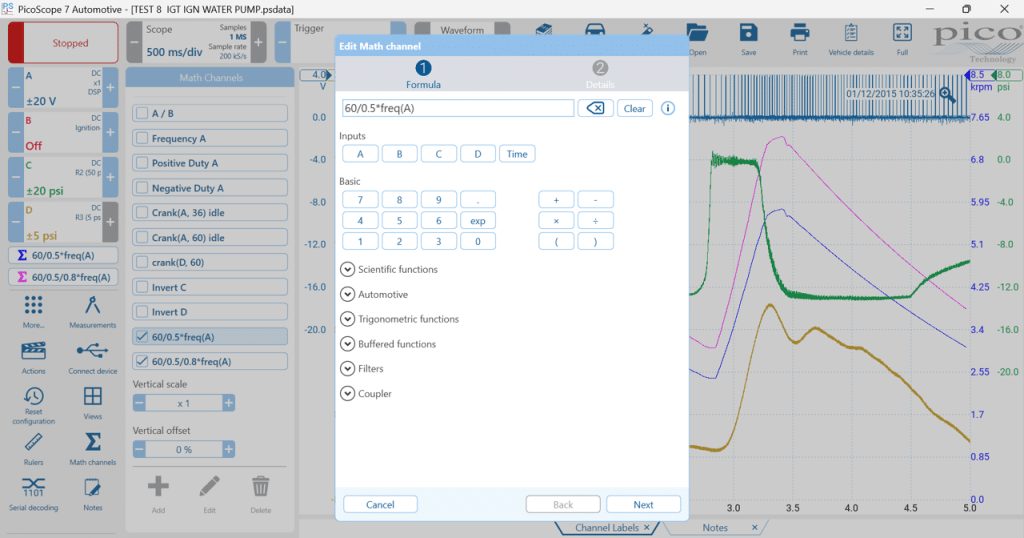Viewport: 1024px width, 538px height.
Task: Expand Scientific functions section
Action: pos(347,269)
